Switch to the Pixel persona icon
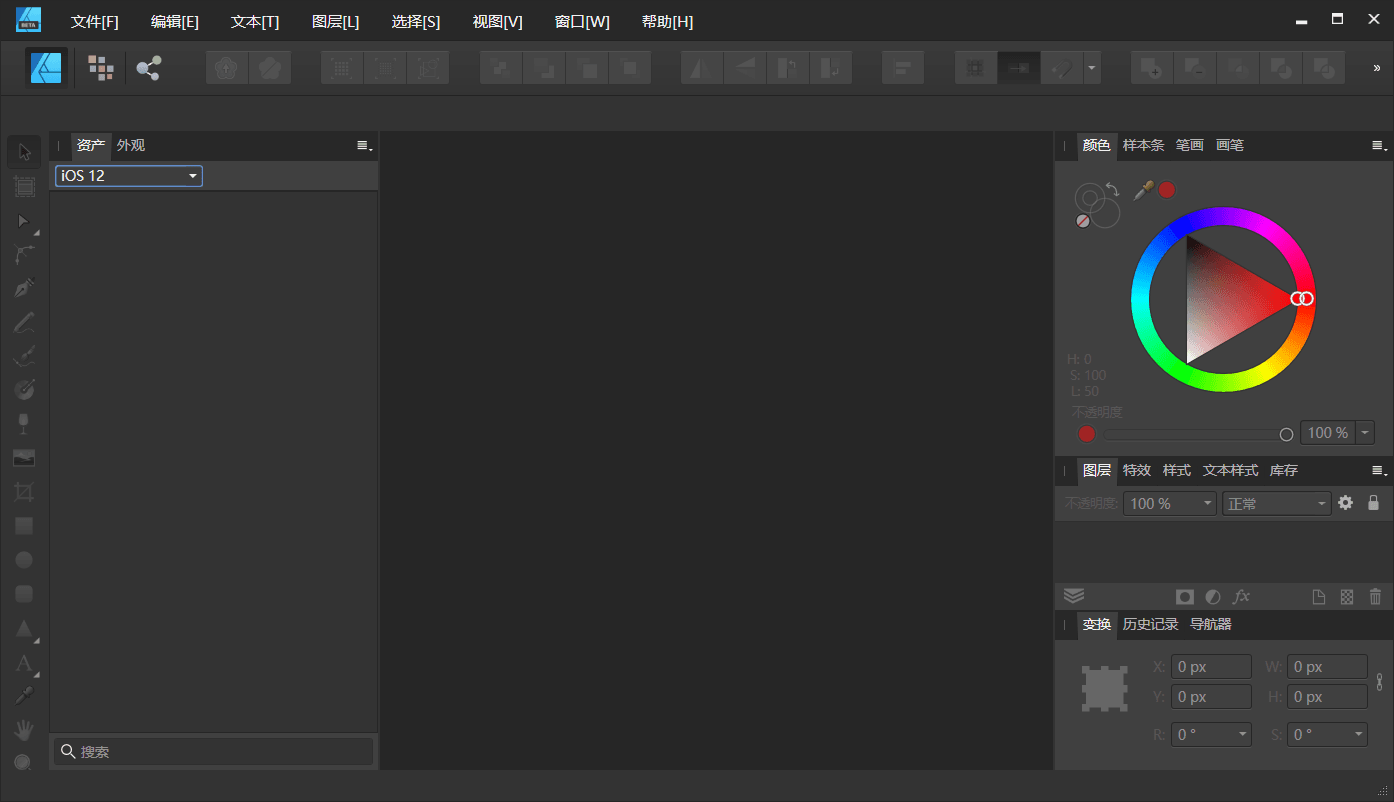The width and height of the screenshot is (1394, 802). pyautogui.click(x=100, y=68)
